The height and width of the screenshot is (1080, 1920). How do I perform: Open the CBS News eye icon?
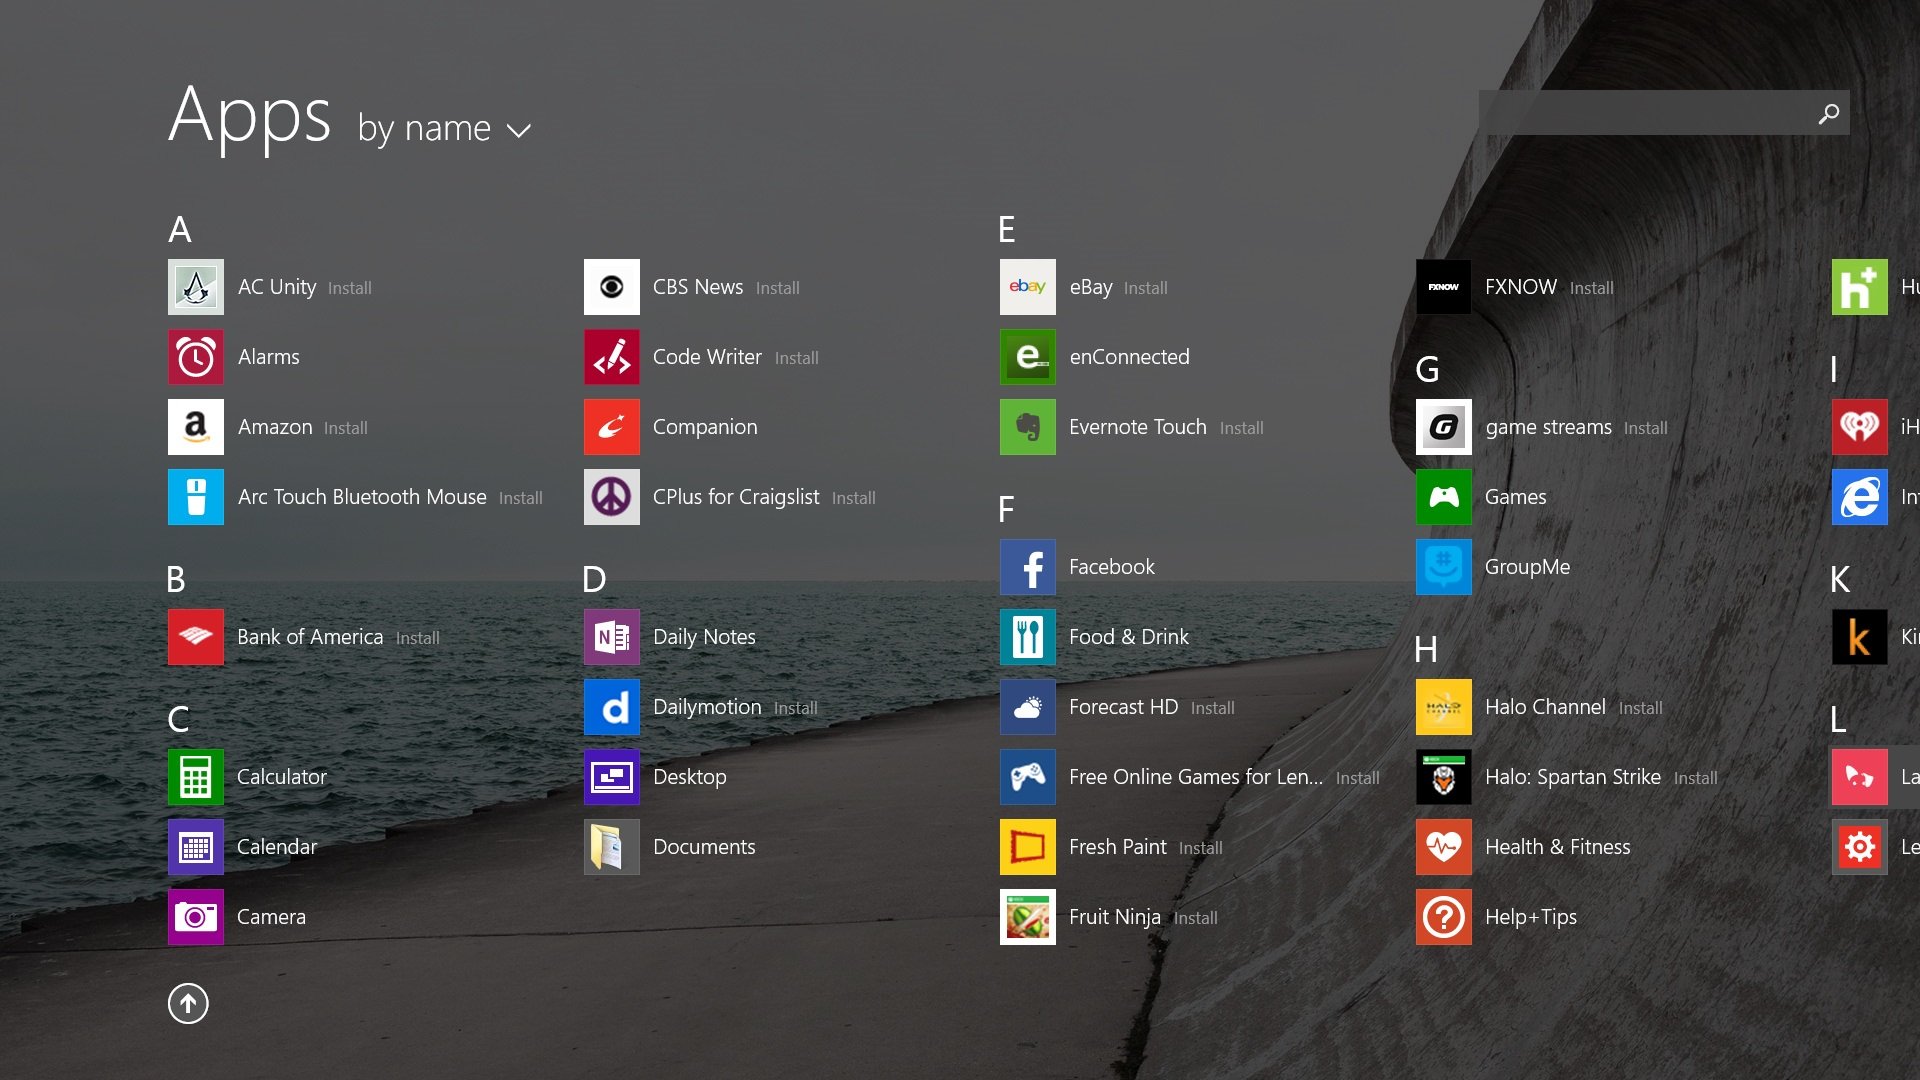(612, 287)
